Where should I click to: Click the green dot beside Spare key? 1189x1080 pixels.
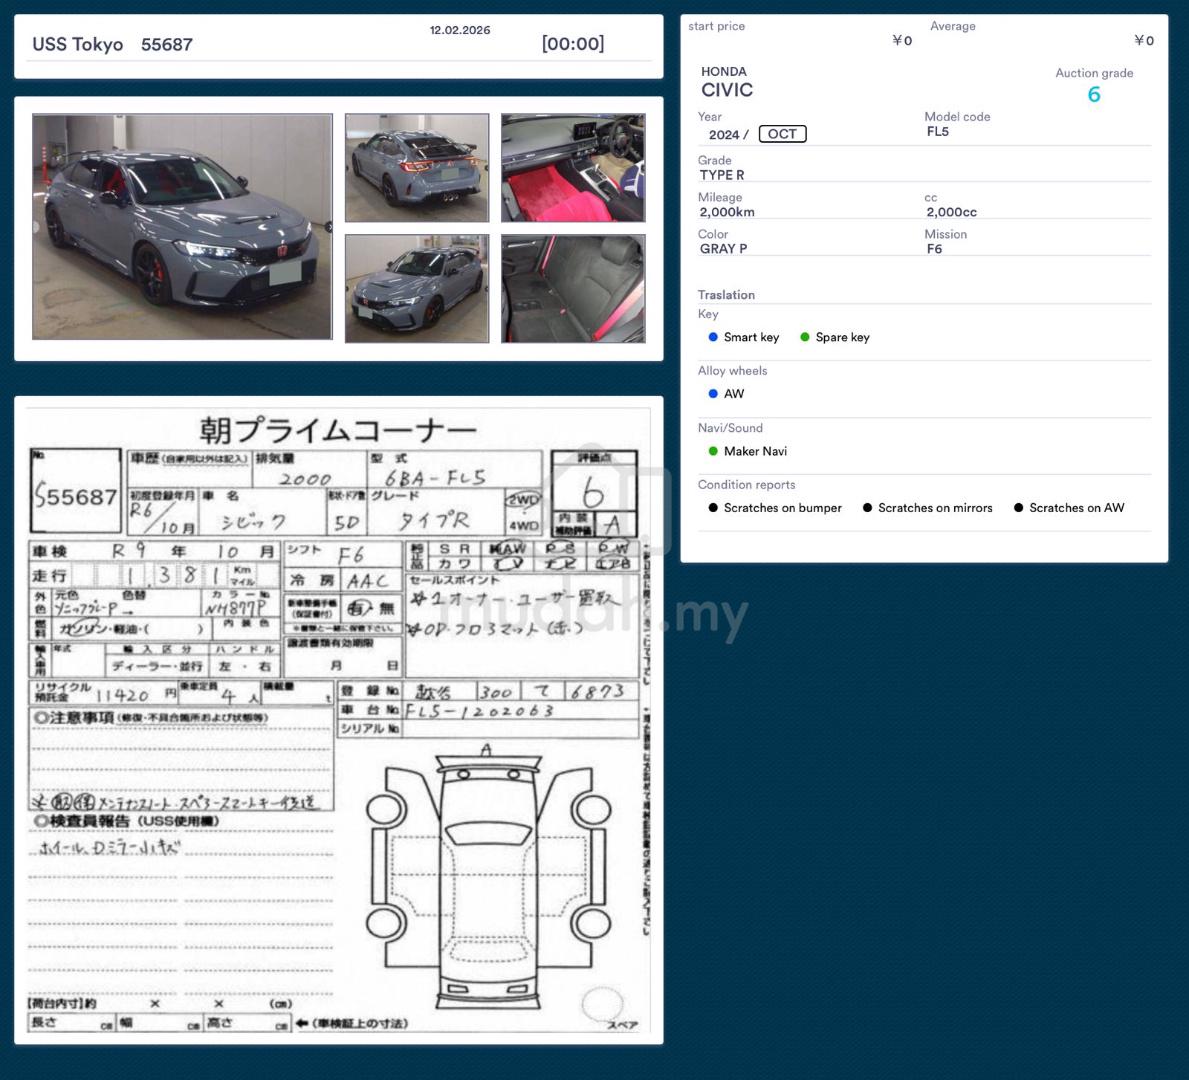click(805, 337)
